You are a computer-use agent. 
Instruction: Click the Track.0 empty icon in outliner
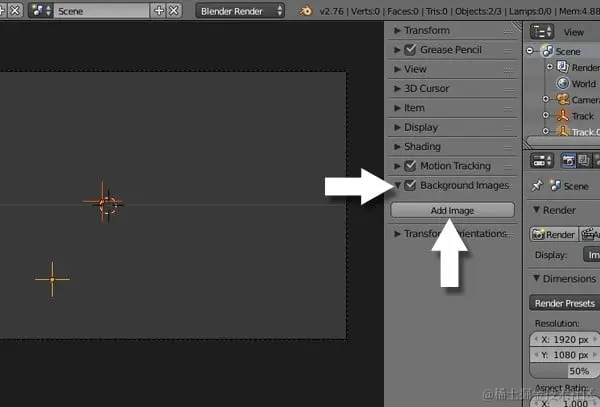[x=563, y=131]
